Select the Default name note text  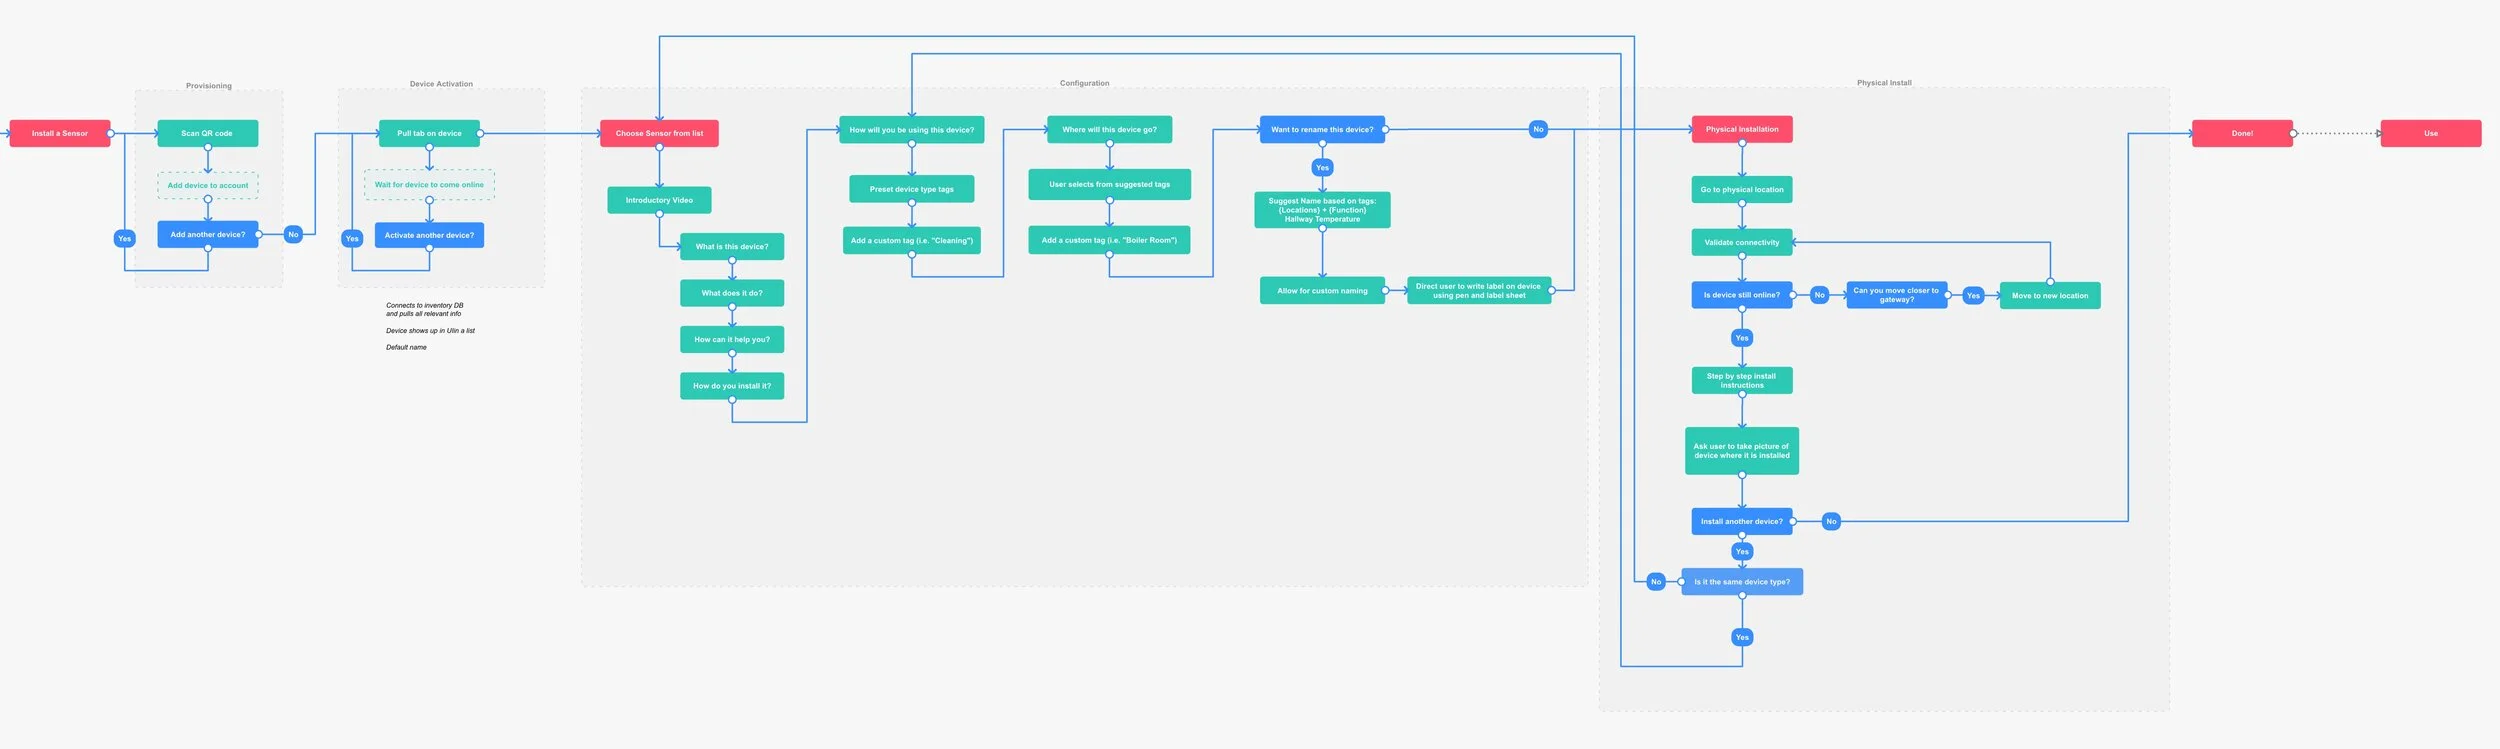406,347
